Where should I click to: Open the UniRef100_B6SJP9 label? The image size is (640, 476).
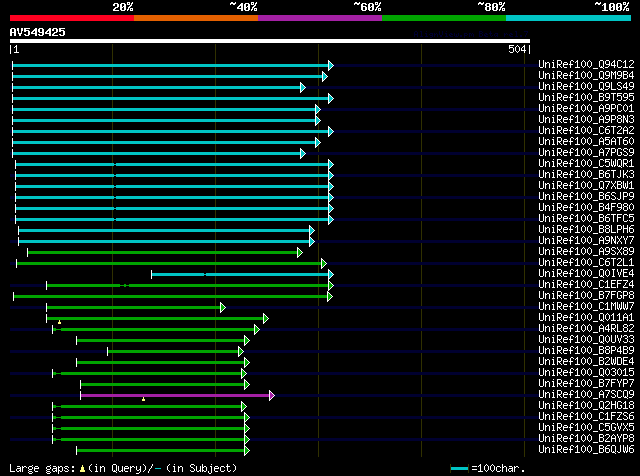[586, 197]
